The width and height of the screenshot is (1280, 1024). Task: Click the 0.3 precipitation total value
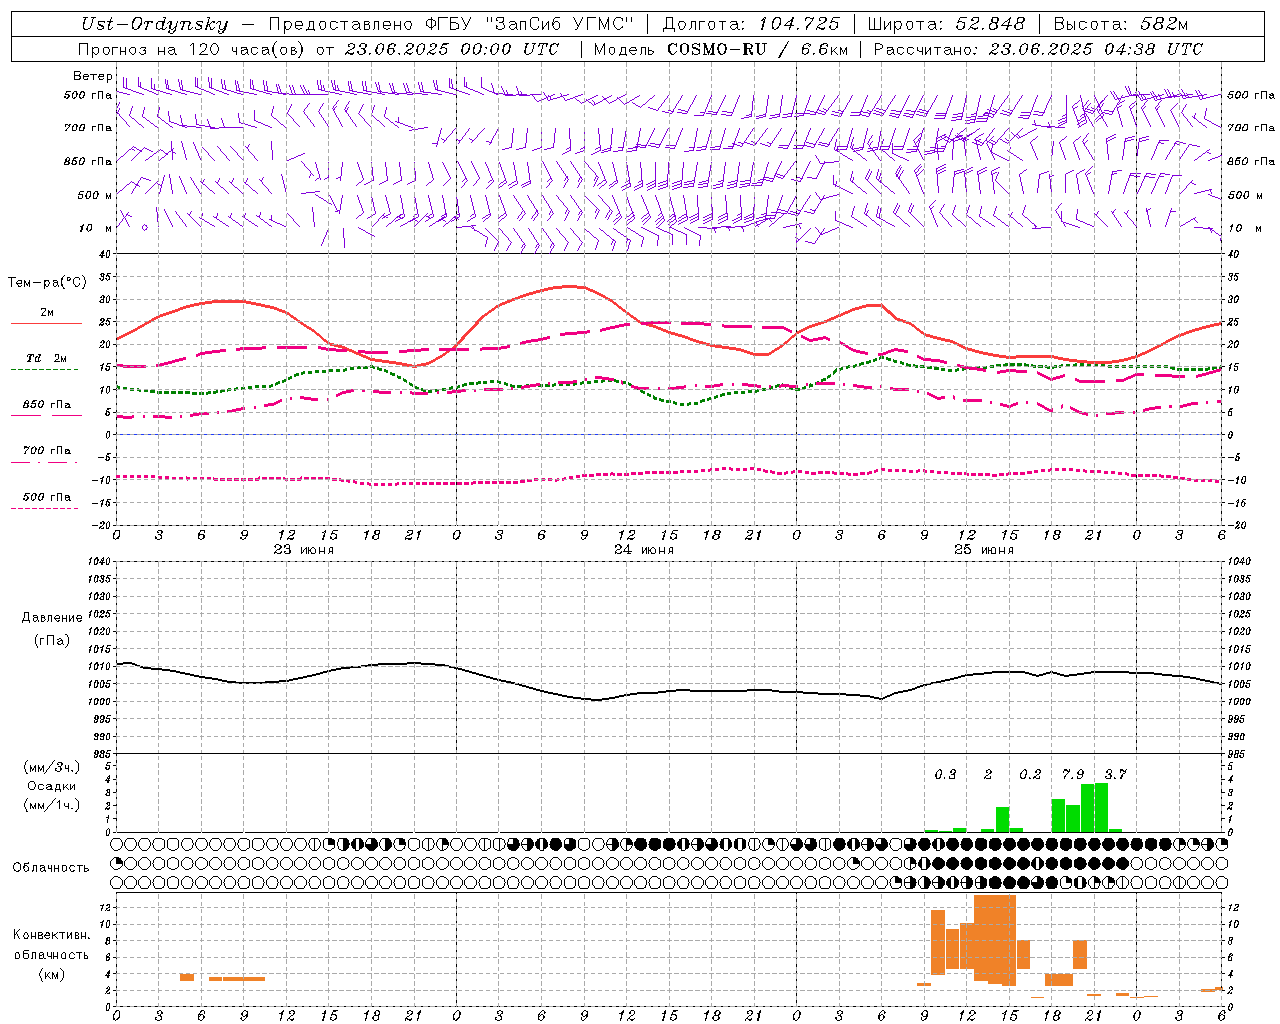tap(945, 774)
